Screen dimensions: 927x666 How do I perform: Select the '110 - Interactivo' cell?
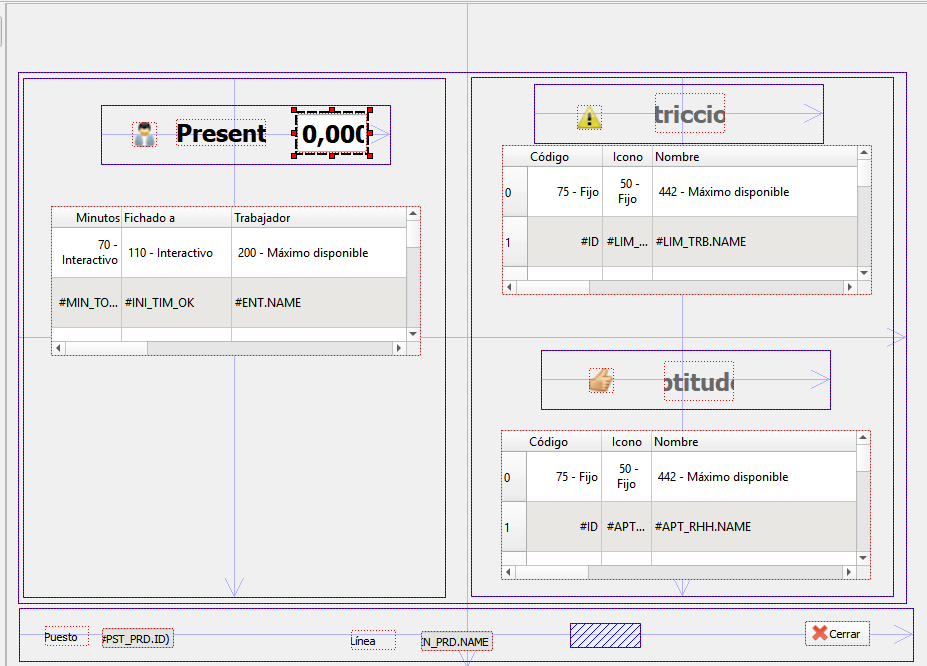pyautogui.click(x=176, y=252)
